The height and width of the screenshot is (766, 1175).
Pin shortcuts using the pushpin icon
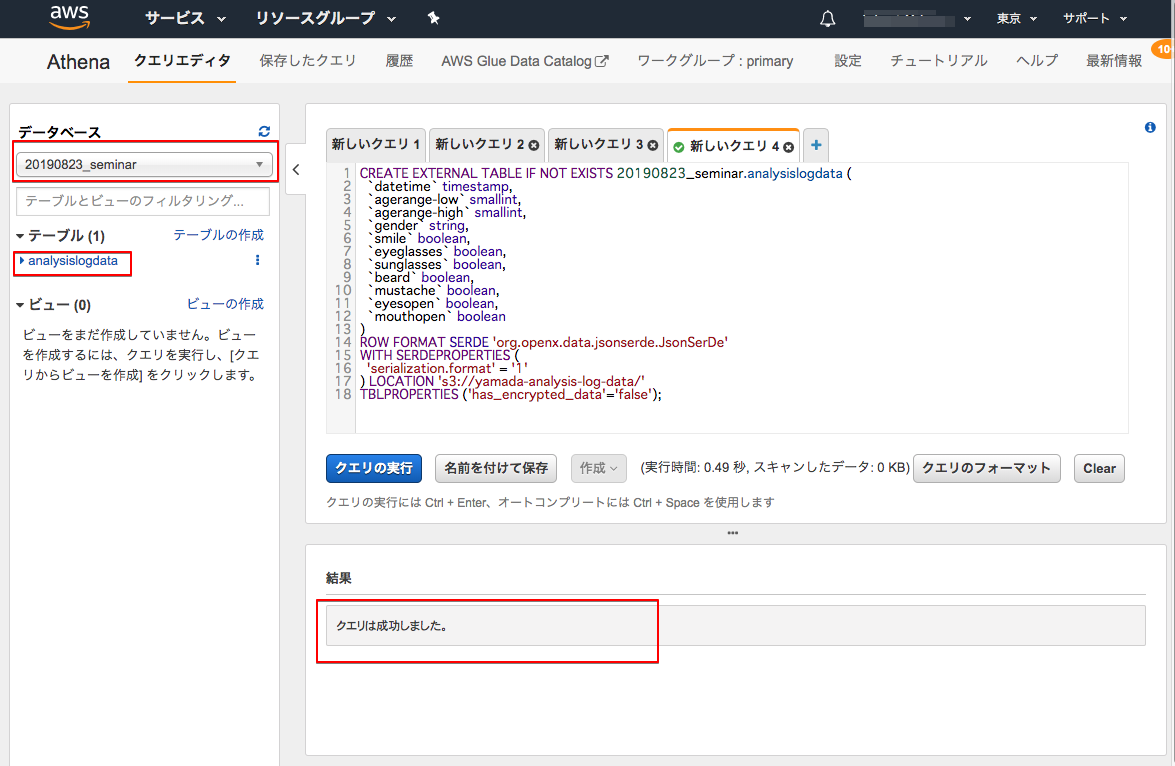pyautogui.click(x=433, y=18)
